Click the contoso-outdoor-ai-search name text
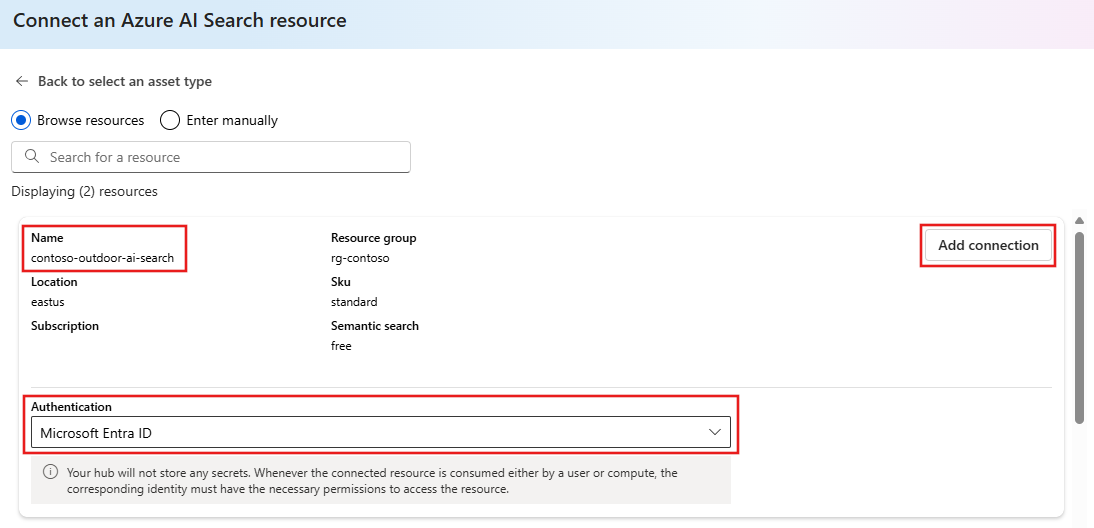This screenshot has width=1094, height=528. point(103,257)
